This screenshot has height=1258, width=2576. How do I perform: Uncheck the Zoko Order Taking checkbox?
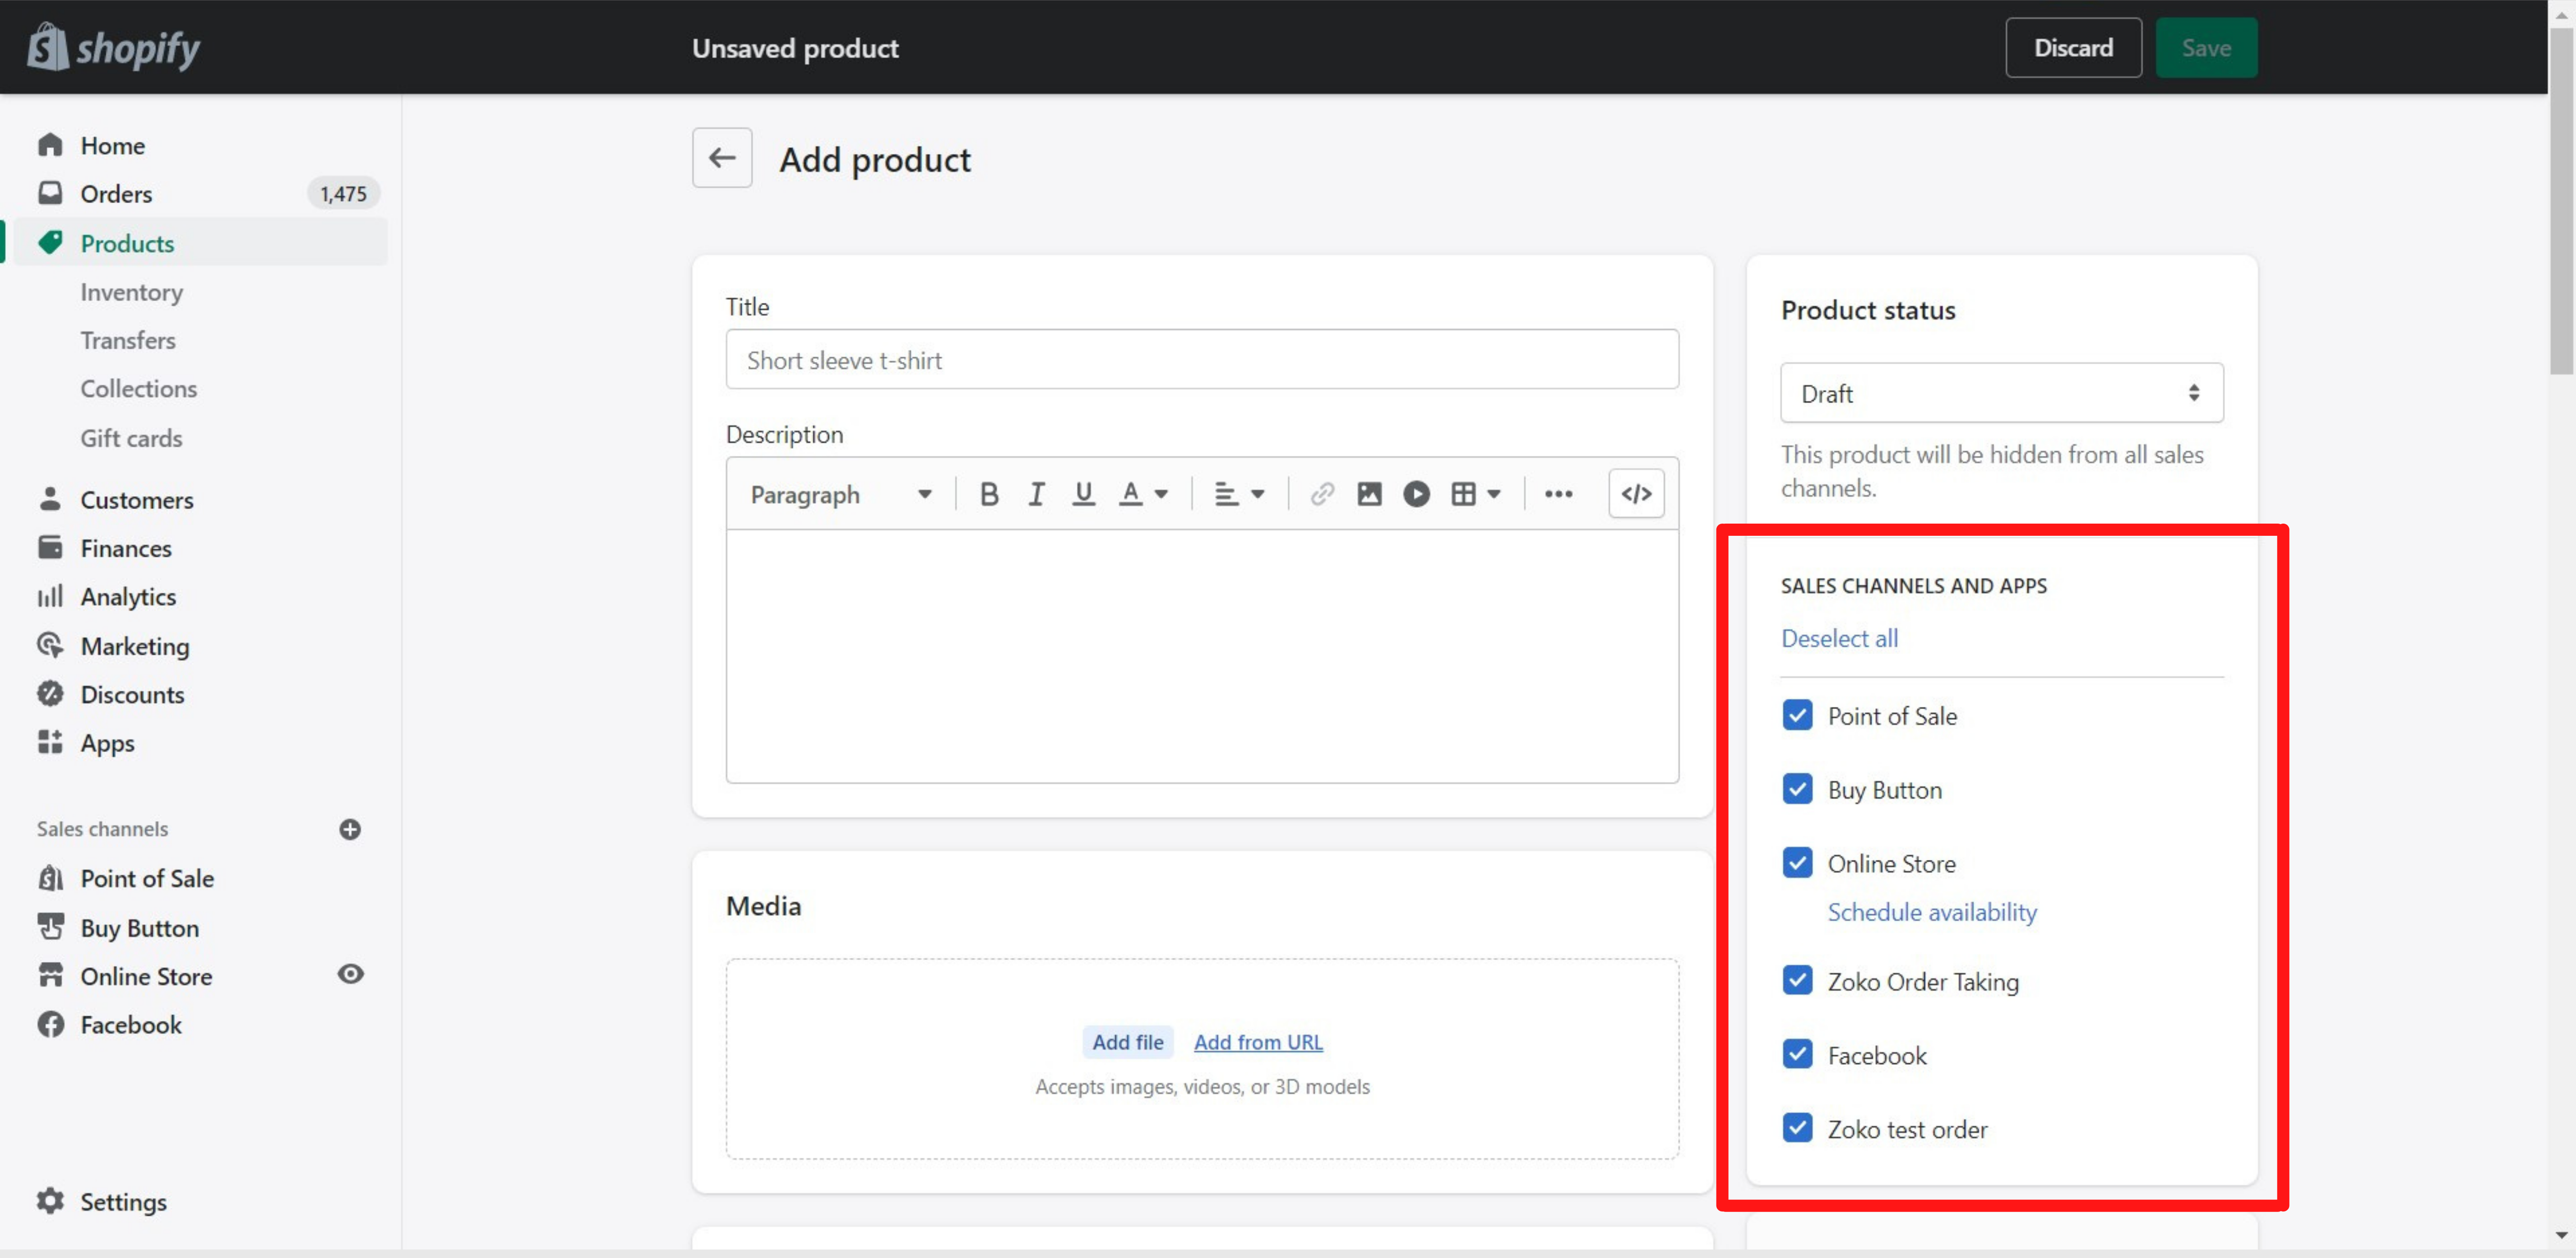(x=1797, y=980)
